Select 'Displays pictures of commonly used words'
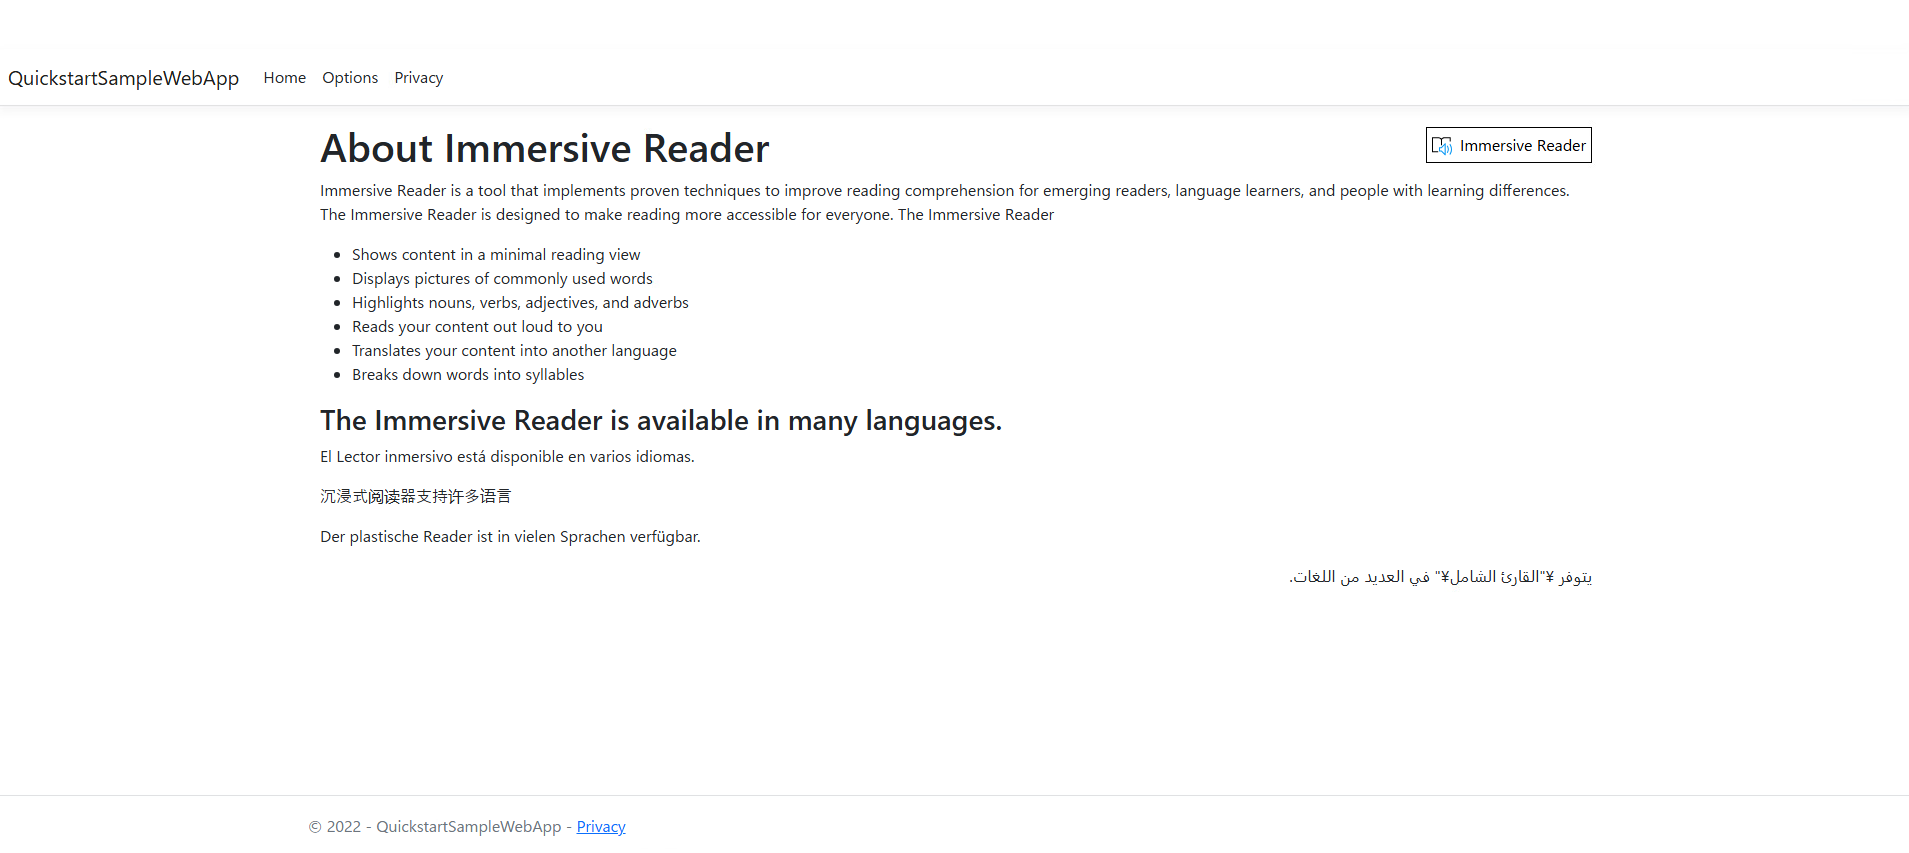 (502, 279)
